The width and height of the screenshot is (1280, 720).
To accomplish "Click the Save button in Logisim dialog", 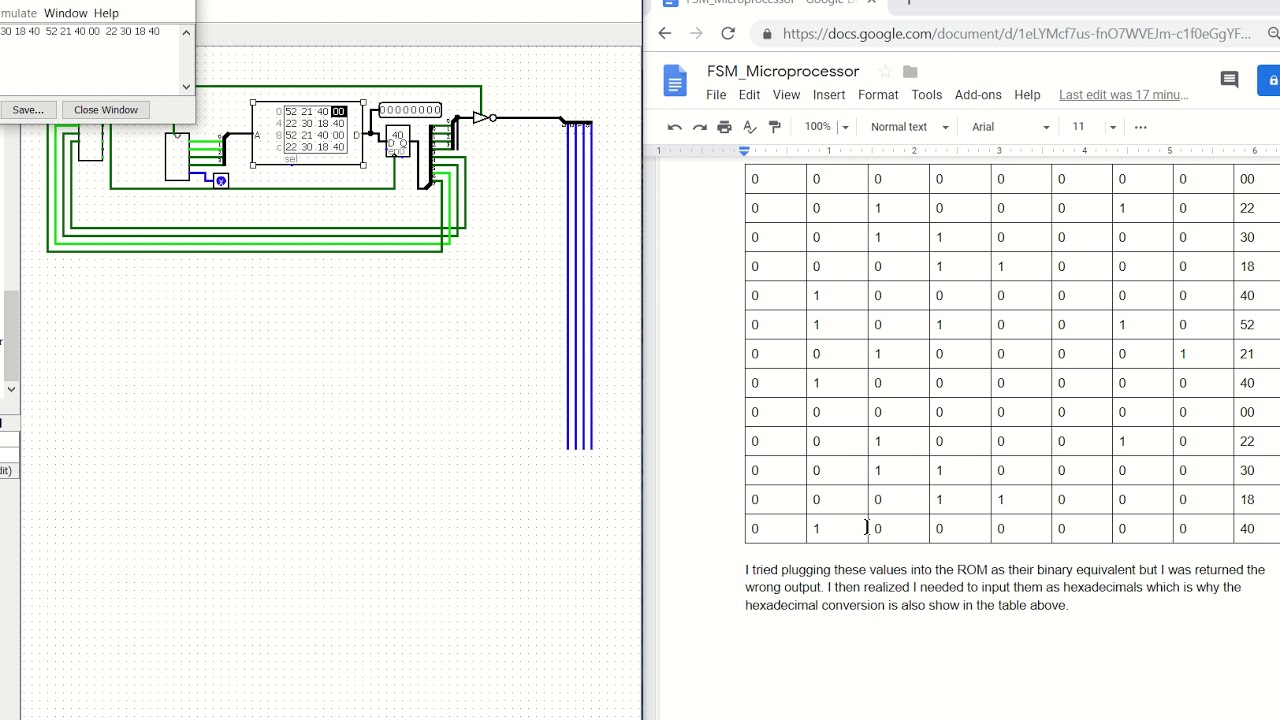I will [28, 110].
